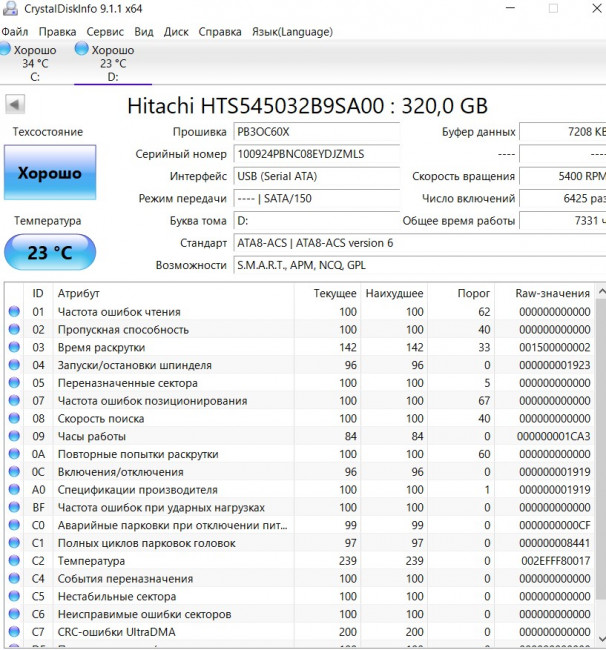
Task: Click the Атрибут column header
Action: (174, 293)
